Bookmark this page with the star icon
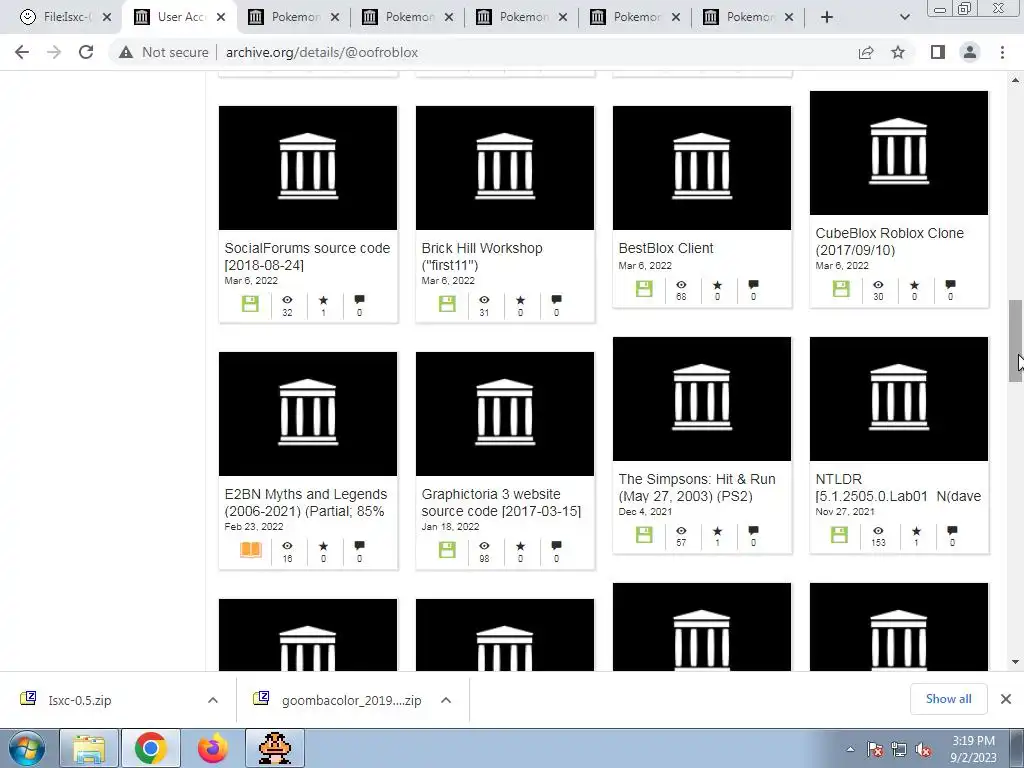Image resolution: width=1024 pixels, height=768 pixels. pos(898,52)
